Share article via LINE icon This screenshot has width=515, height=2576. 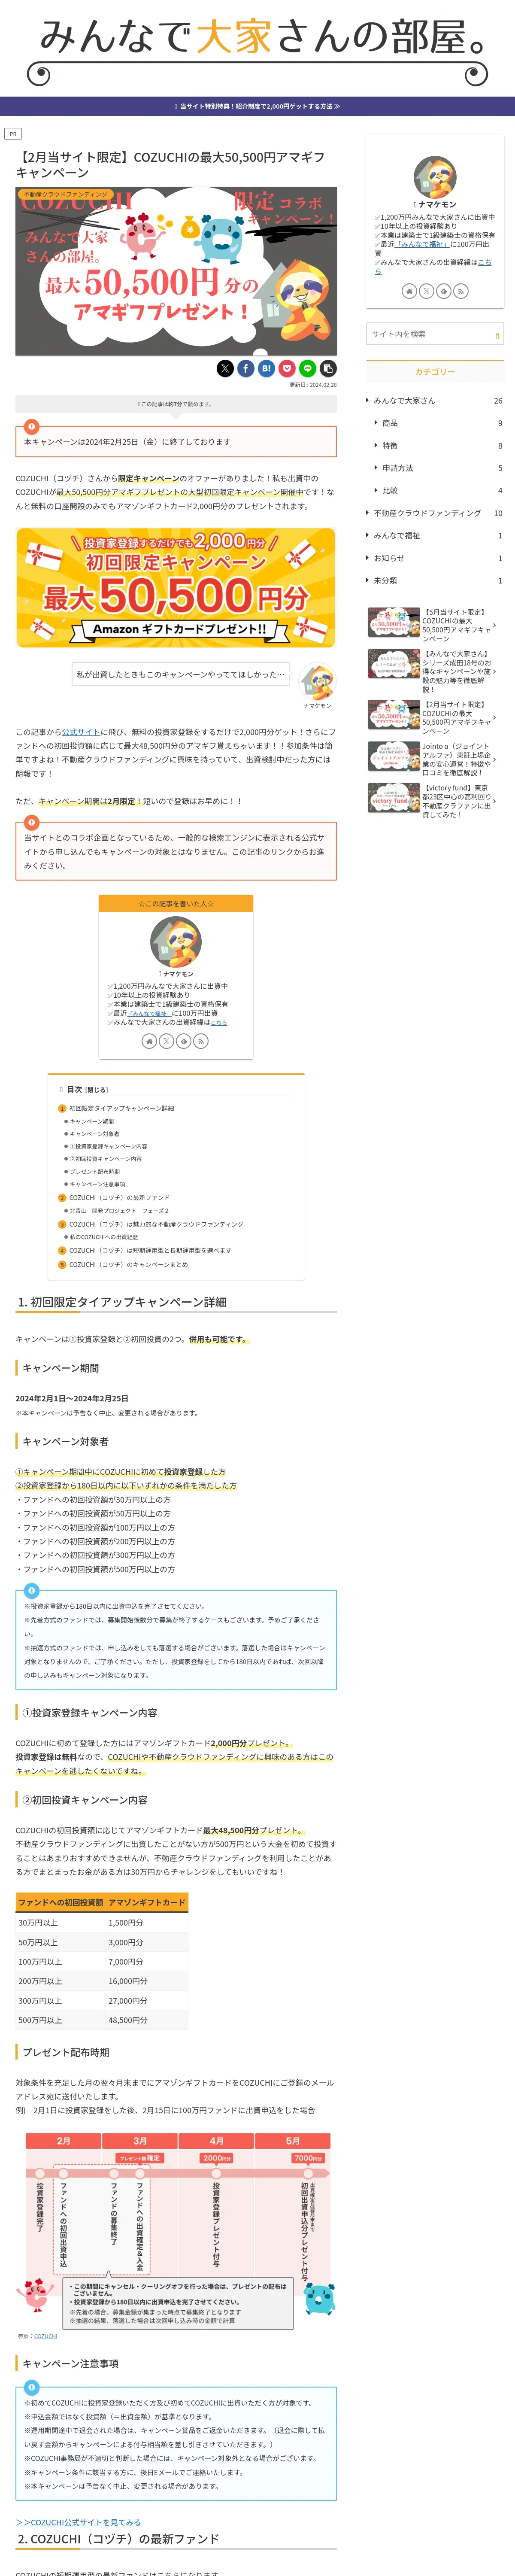[x=307, y=368]
